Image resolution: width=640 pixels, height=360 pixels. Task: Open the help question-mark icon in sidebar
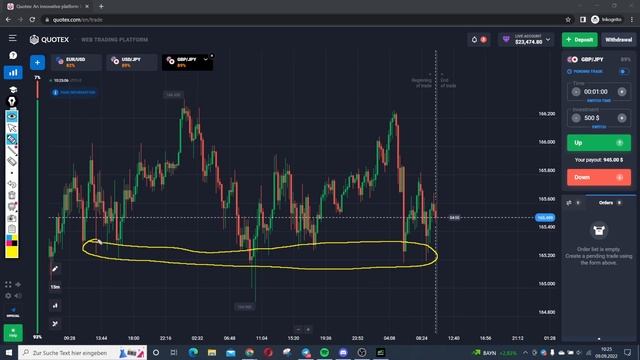[x=13, y=55]
